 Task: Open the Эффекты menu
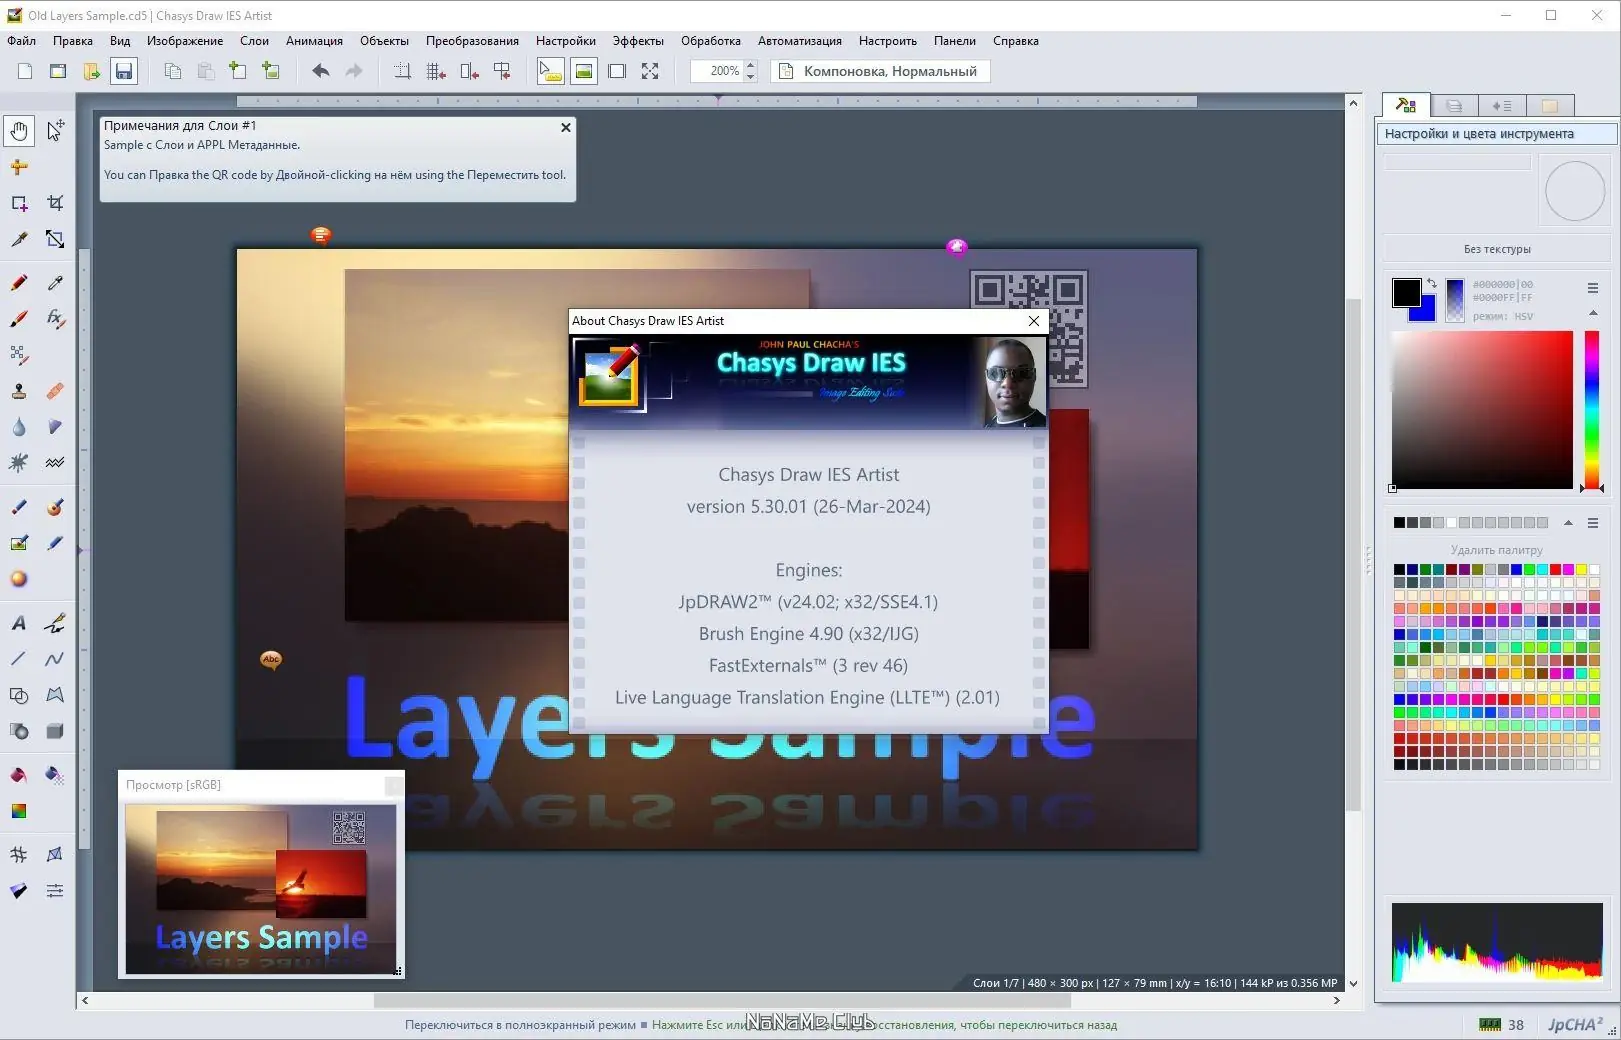638,41
